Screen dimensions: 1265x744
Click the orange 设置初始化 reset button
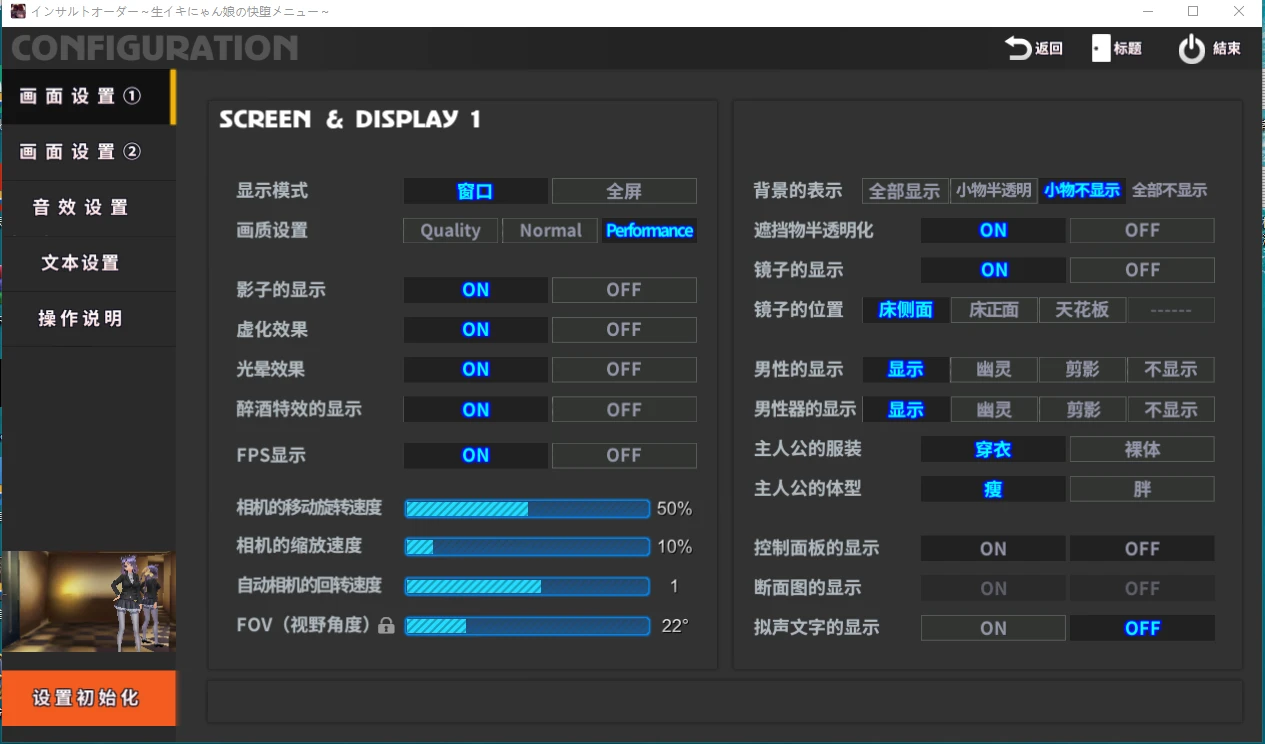coord(88,698)
